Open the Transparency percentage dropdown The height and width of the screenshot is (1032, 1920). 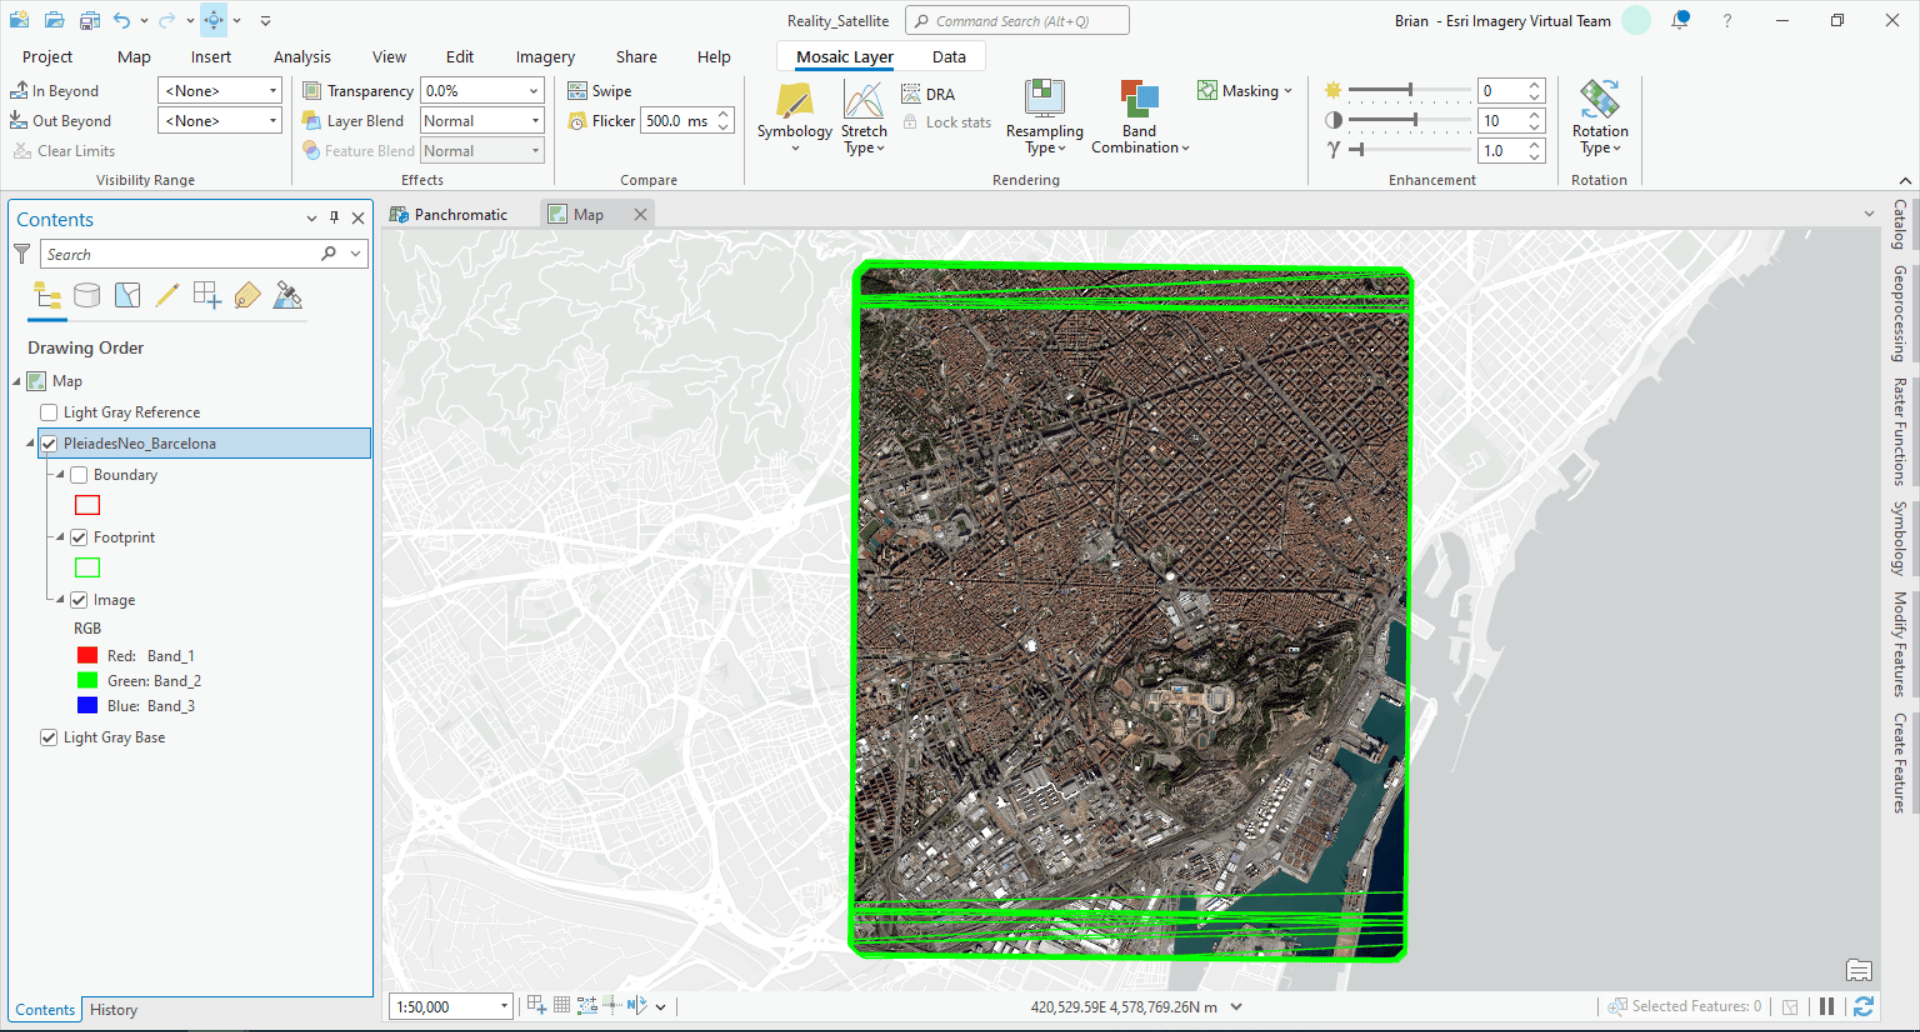click(535, 90)
